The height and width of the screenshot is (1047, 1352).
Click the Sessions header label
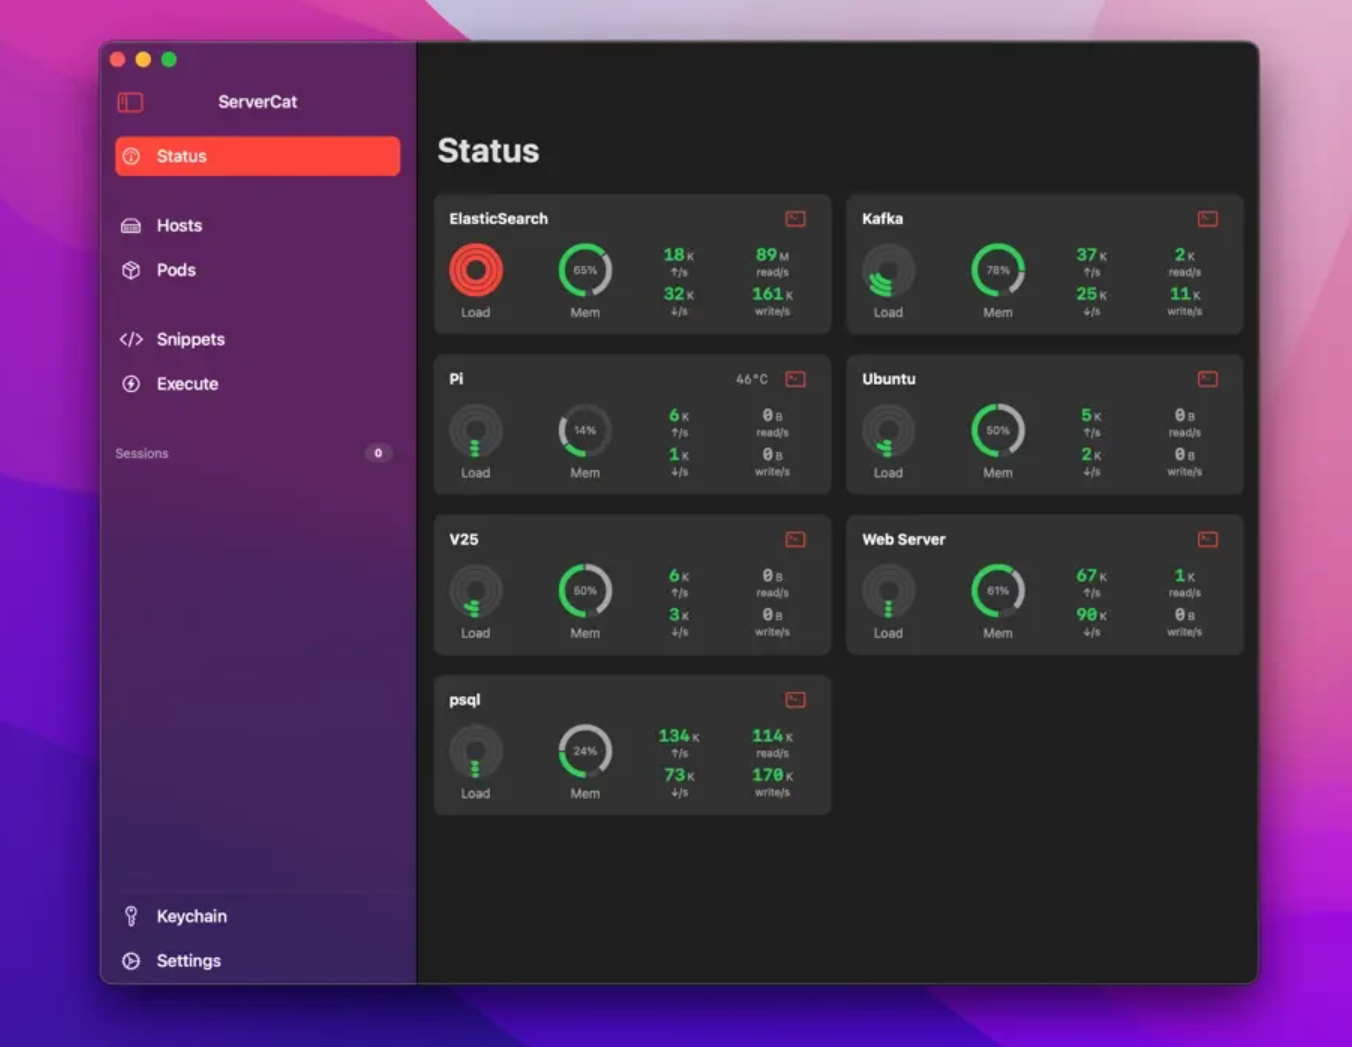point(142,454)
